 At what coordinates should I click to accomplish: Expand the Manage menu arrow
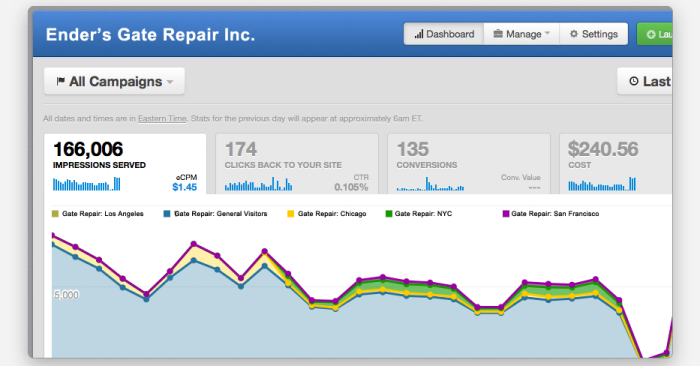click(x=547, y=33)
